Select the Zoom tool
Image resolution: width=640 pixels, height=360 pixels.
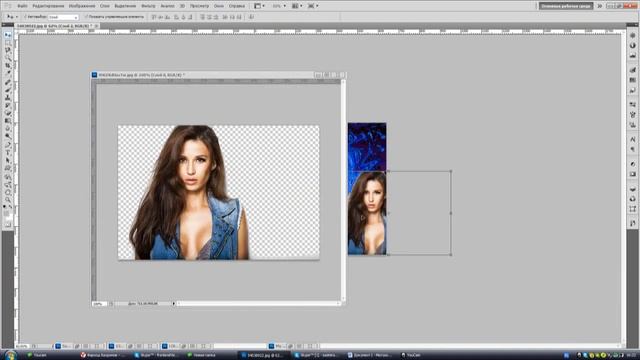click(8, 200)
